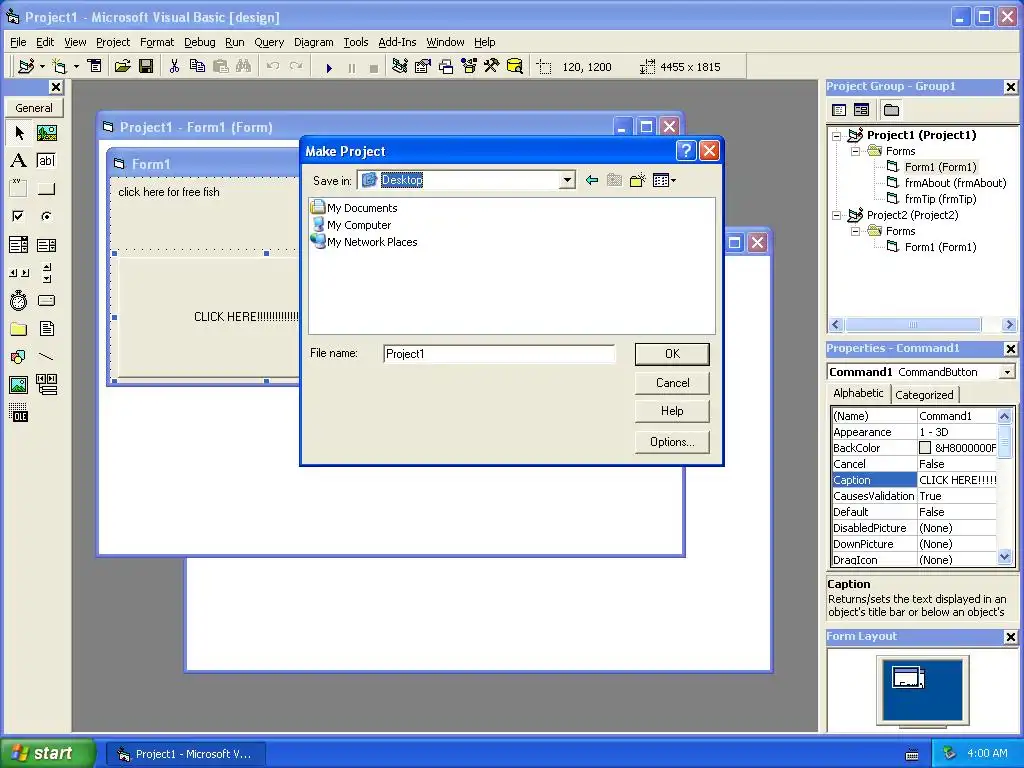The width and height of the screenshot is (1024, 768).
Task: Select the CommandButton control tool
Action: pos(46,189)
